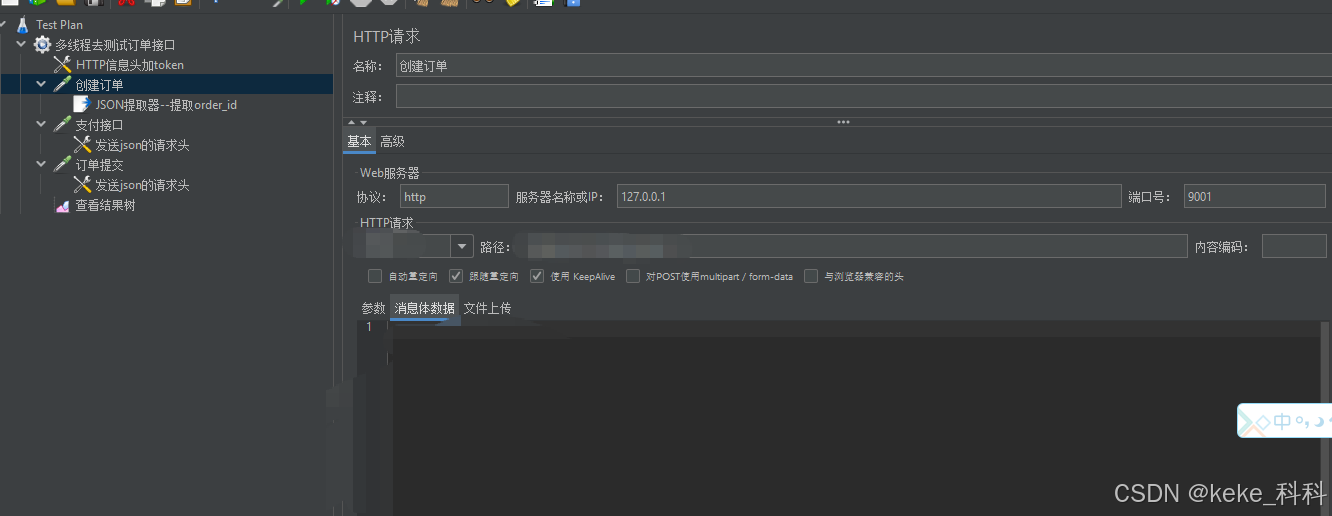Image resolution: width=1332 pixels, height=516 pixels.
Task: Toggle the IME 中 language mode icon
Action: [x=1283, y=423]
